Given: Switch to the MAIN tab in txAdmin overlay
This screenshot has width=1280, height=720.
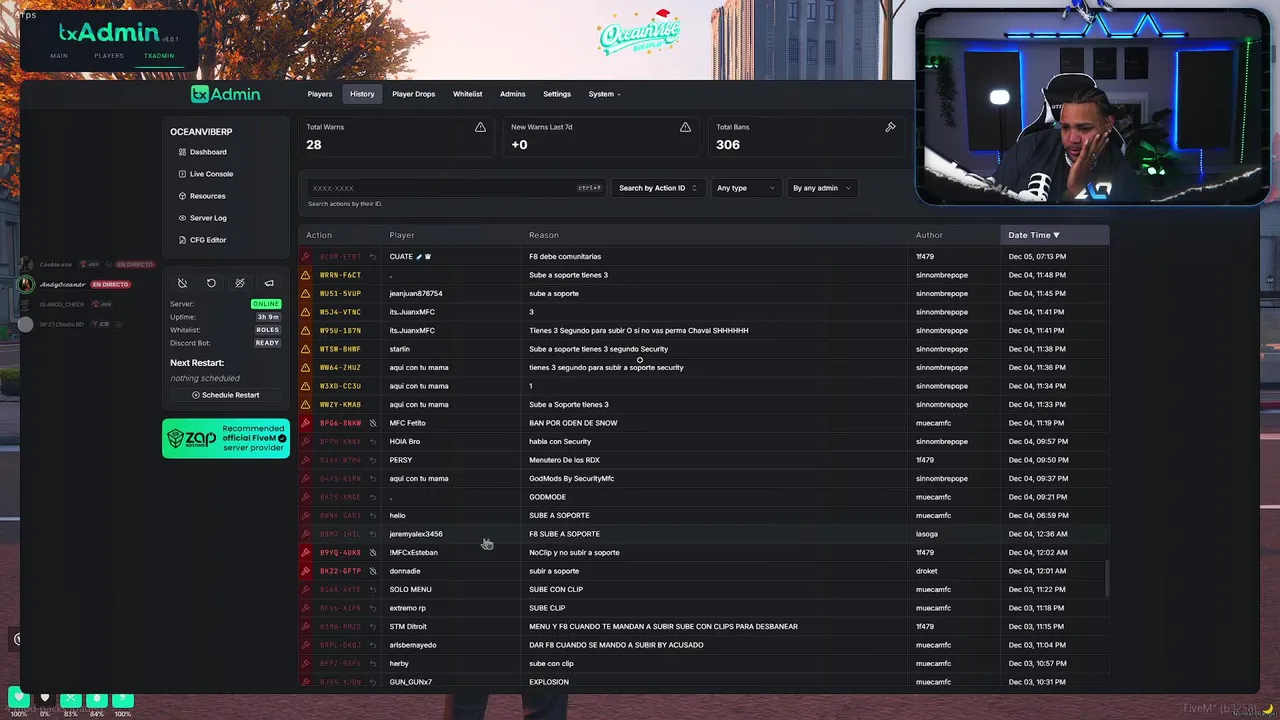Looking at the screenshot, I should tap(59, 56).
